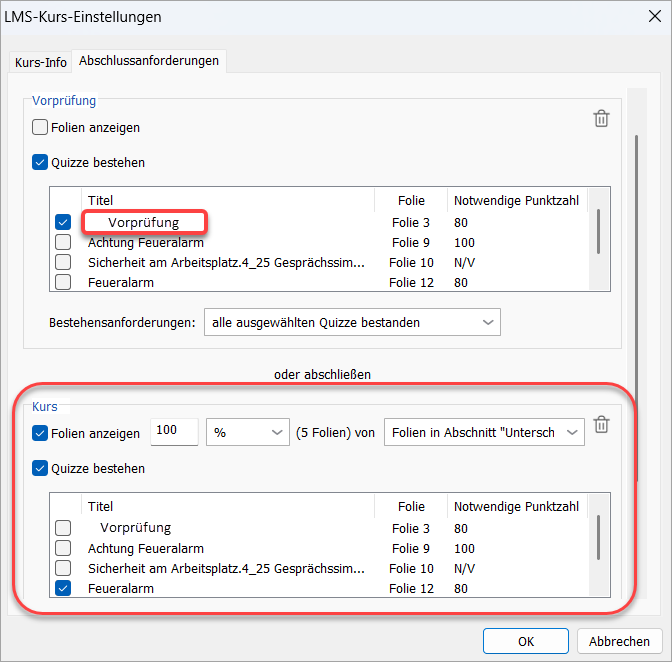Confirm settings with the OK button
Image resolution: width=672 pixels, height=662 pixels.
[x=525, y=641]
